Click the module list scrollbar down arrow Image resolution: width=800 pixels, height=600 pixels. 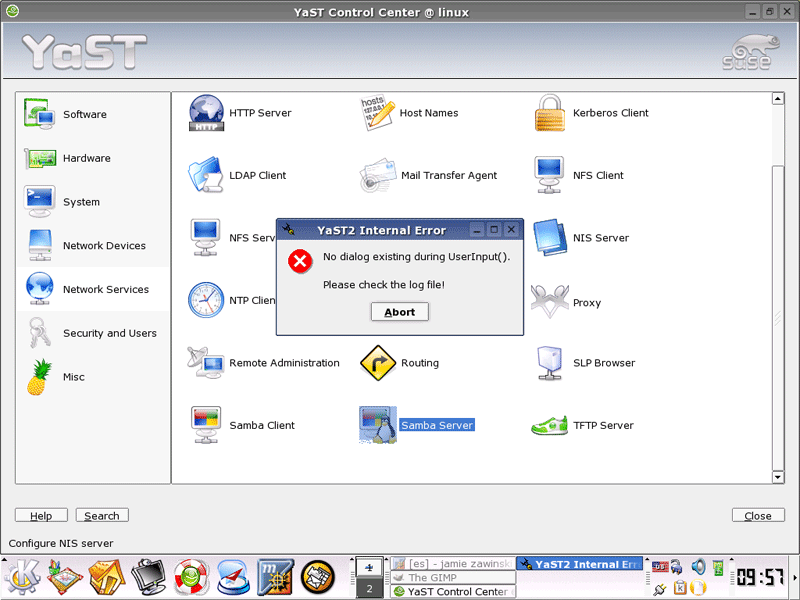(x=778, y=477)
